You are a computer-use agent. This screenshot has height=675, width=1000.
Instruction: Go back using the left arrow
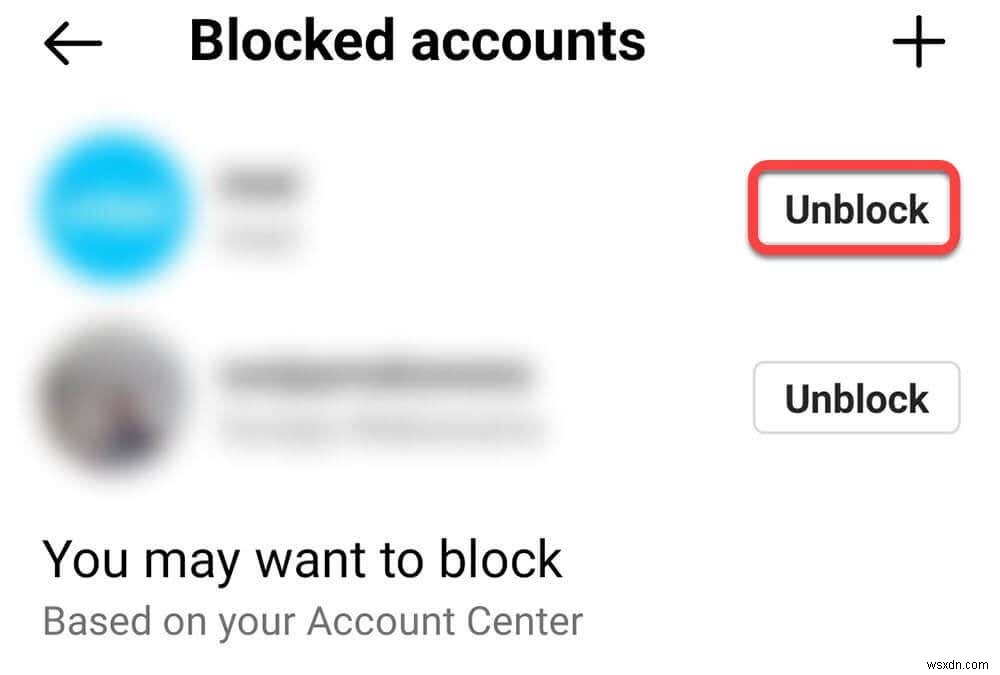73,43
